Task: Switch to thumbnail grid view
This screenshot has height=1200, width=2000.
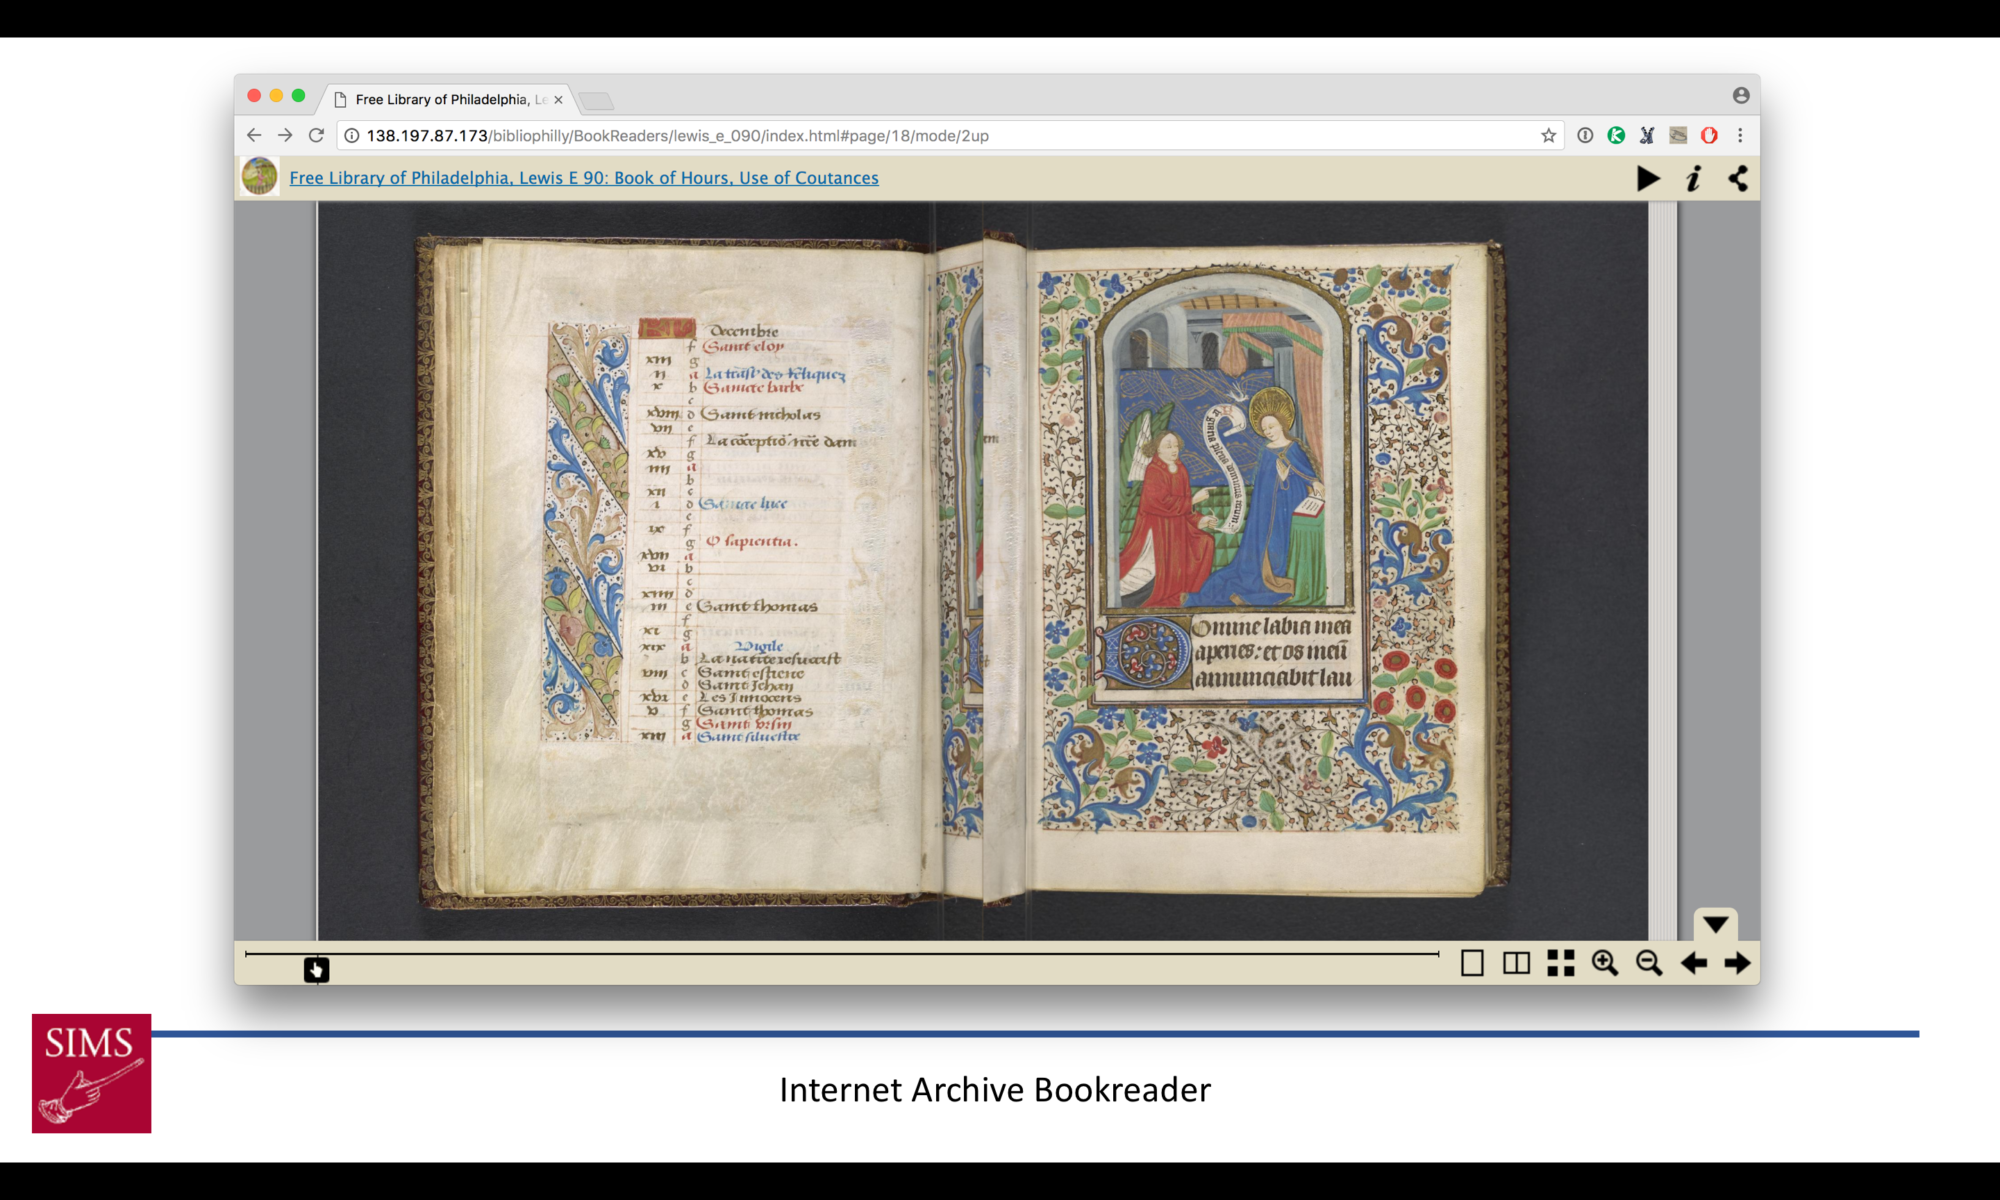Action: [x=1560, y=963]
